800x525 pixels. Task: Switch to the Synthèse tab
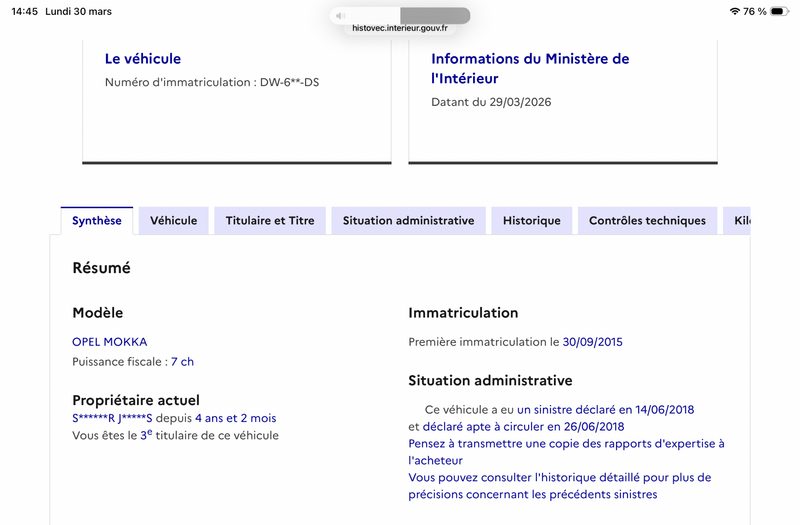pyautogui.click(x=97, y=220)
